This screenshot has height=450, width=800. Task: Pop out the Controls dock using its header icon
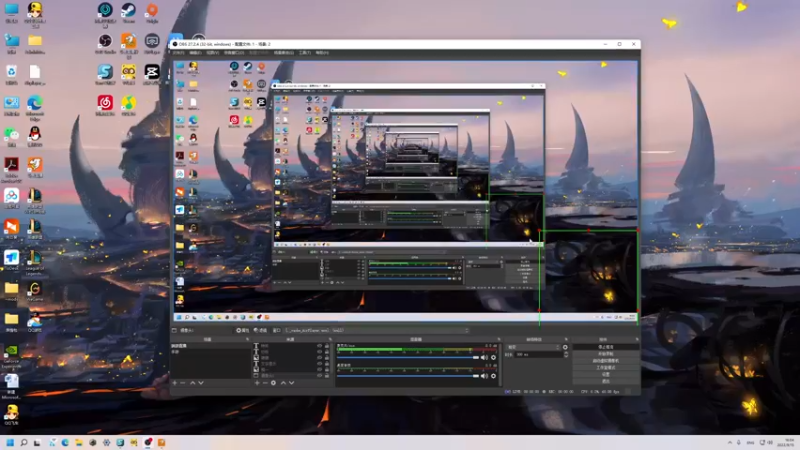637,339
